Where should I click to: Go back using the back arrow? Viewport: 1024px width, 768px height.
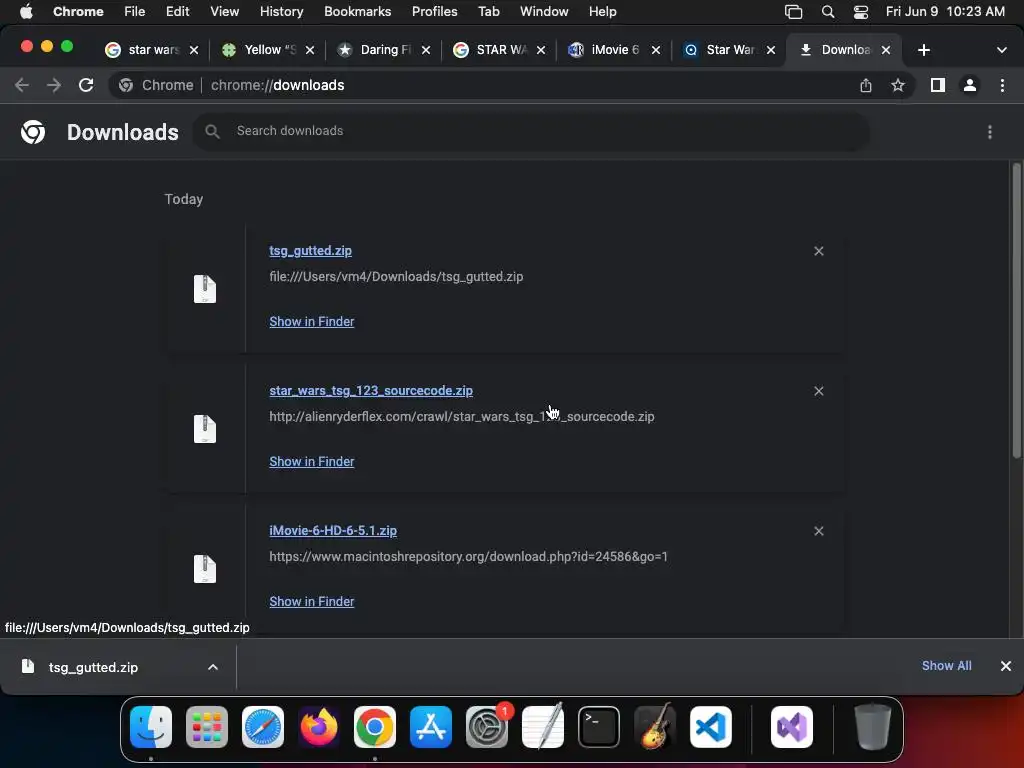pyautogui.click(x=22, y=85)
